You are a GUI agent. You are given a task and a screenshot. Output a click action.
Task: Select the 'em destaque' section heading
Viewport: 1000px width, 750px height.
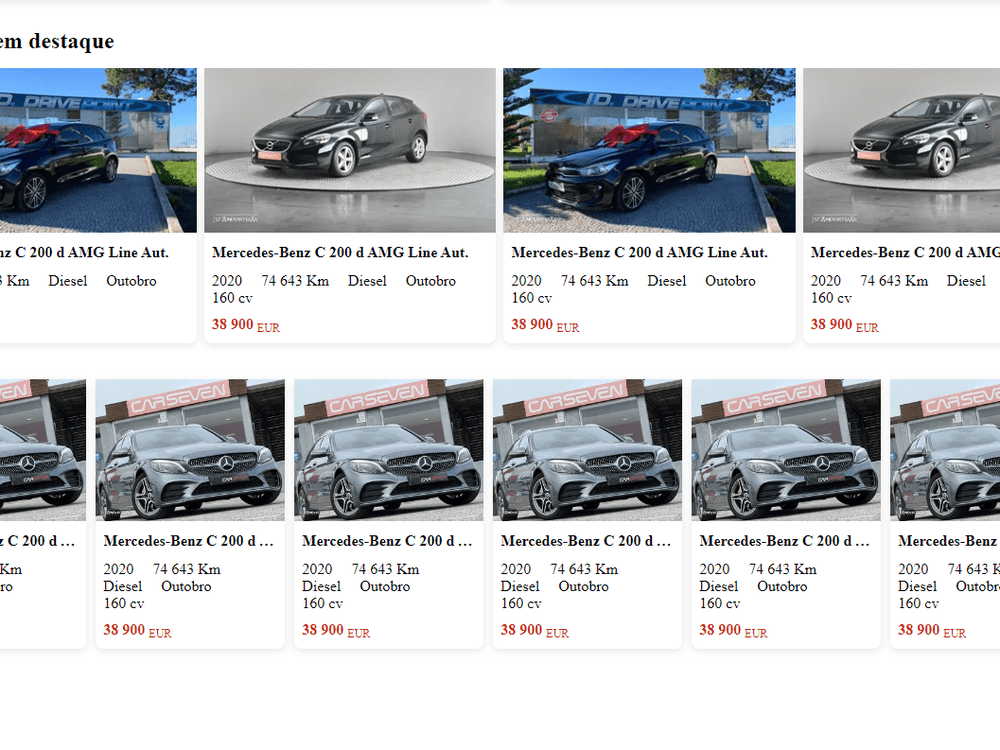[x=57, y=41]
